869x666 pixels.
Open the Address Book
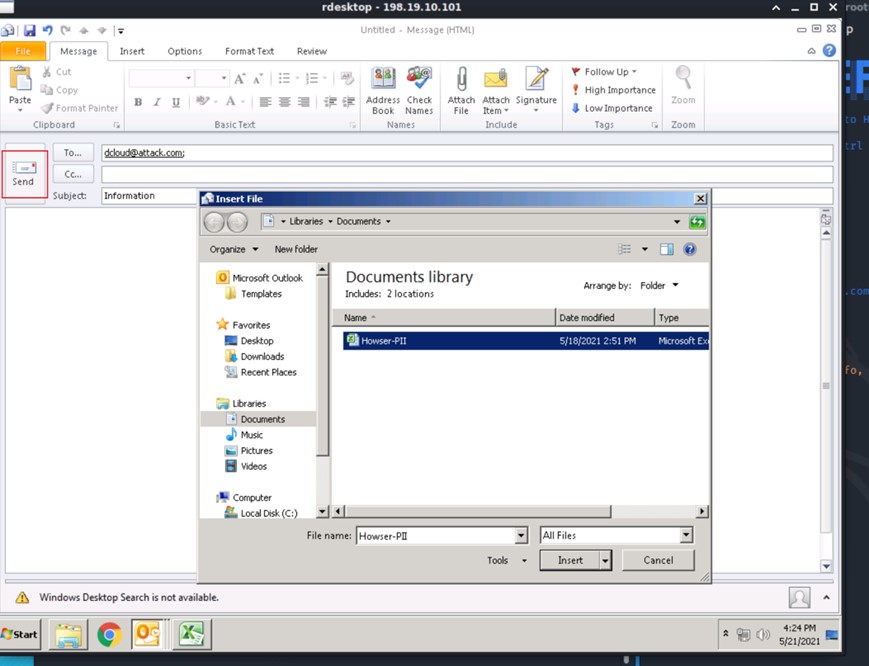pos(383,91)
